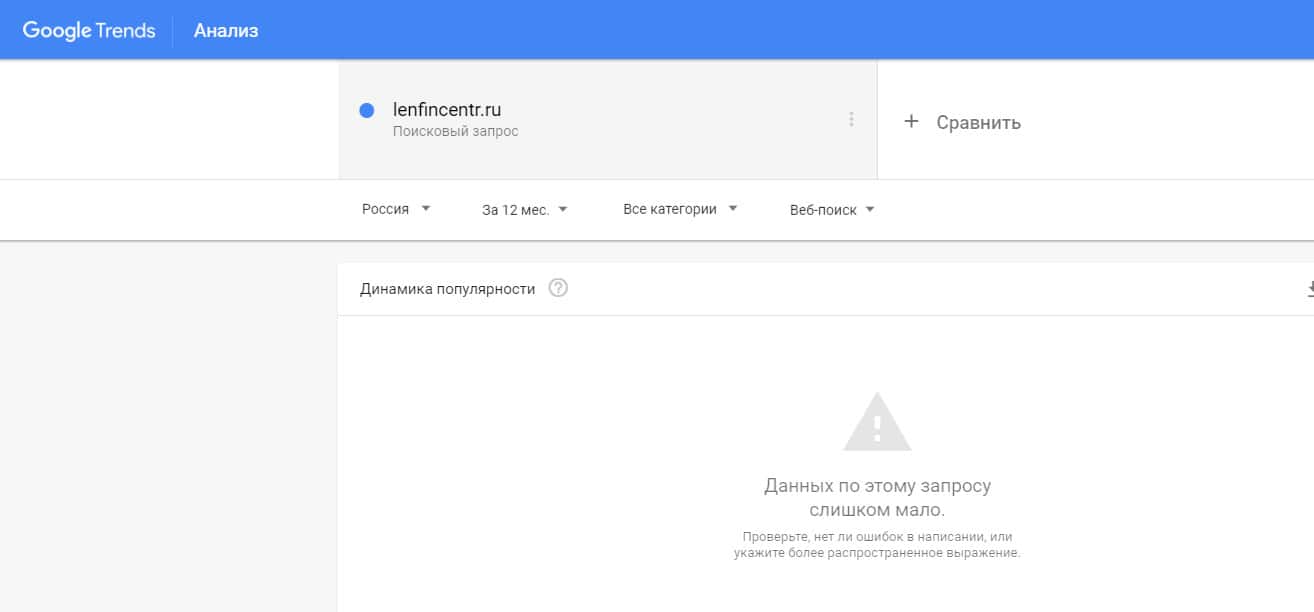Image resolution: width=1314 pixels, height=612 pixels.
Task: Click the dropdown arrow next to Россия
Action: coord(426,209)
